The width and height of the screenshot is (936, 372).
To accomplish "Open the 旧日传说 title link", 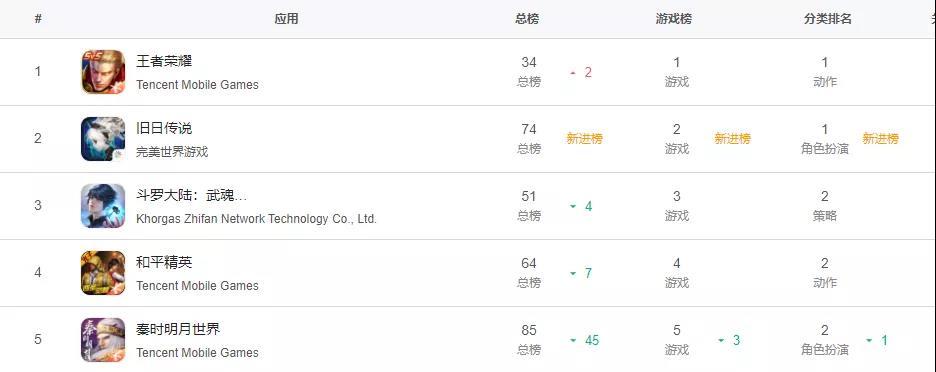I will [164, 128].
